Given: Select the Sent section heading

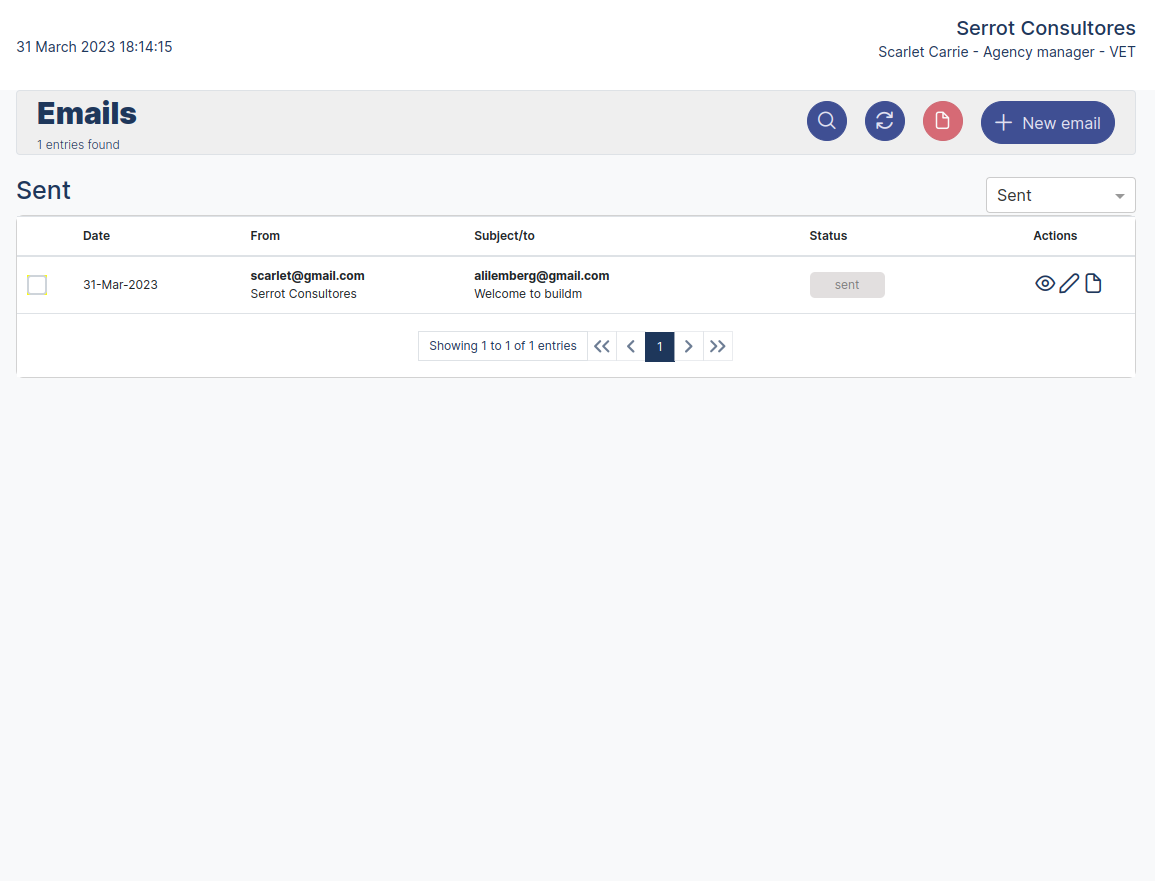Looking at the screenshot, I should click(43, 190).
